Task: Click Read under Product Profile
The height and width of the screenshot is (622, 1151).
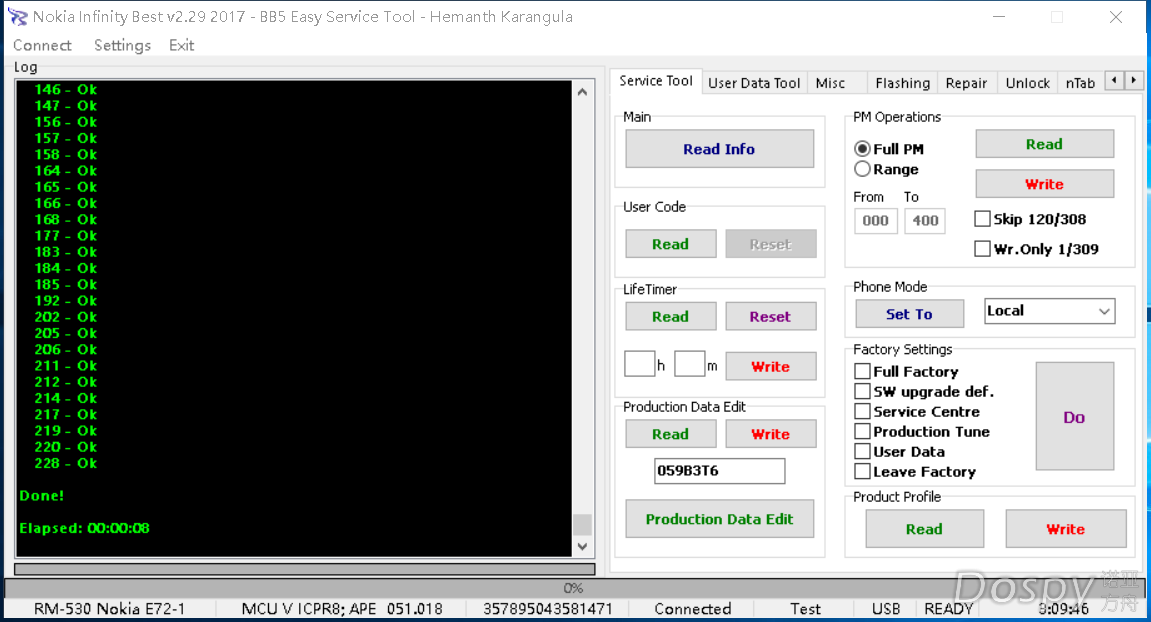Action: (x=924, y=529)
